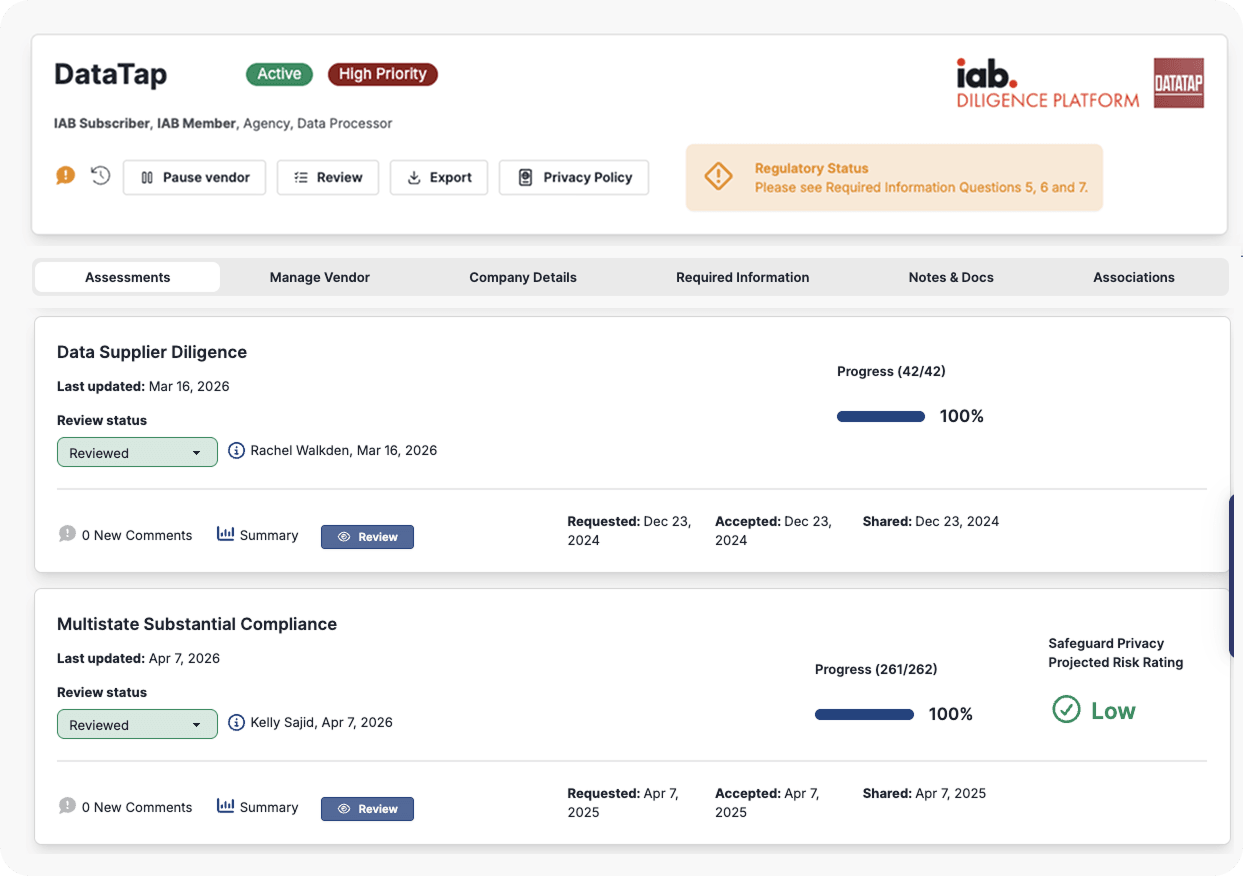
Task: Click Data Supplier Diligence progress bar
Action: tap(881, 416)
